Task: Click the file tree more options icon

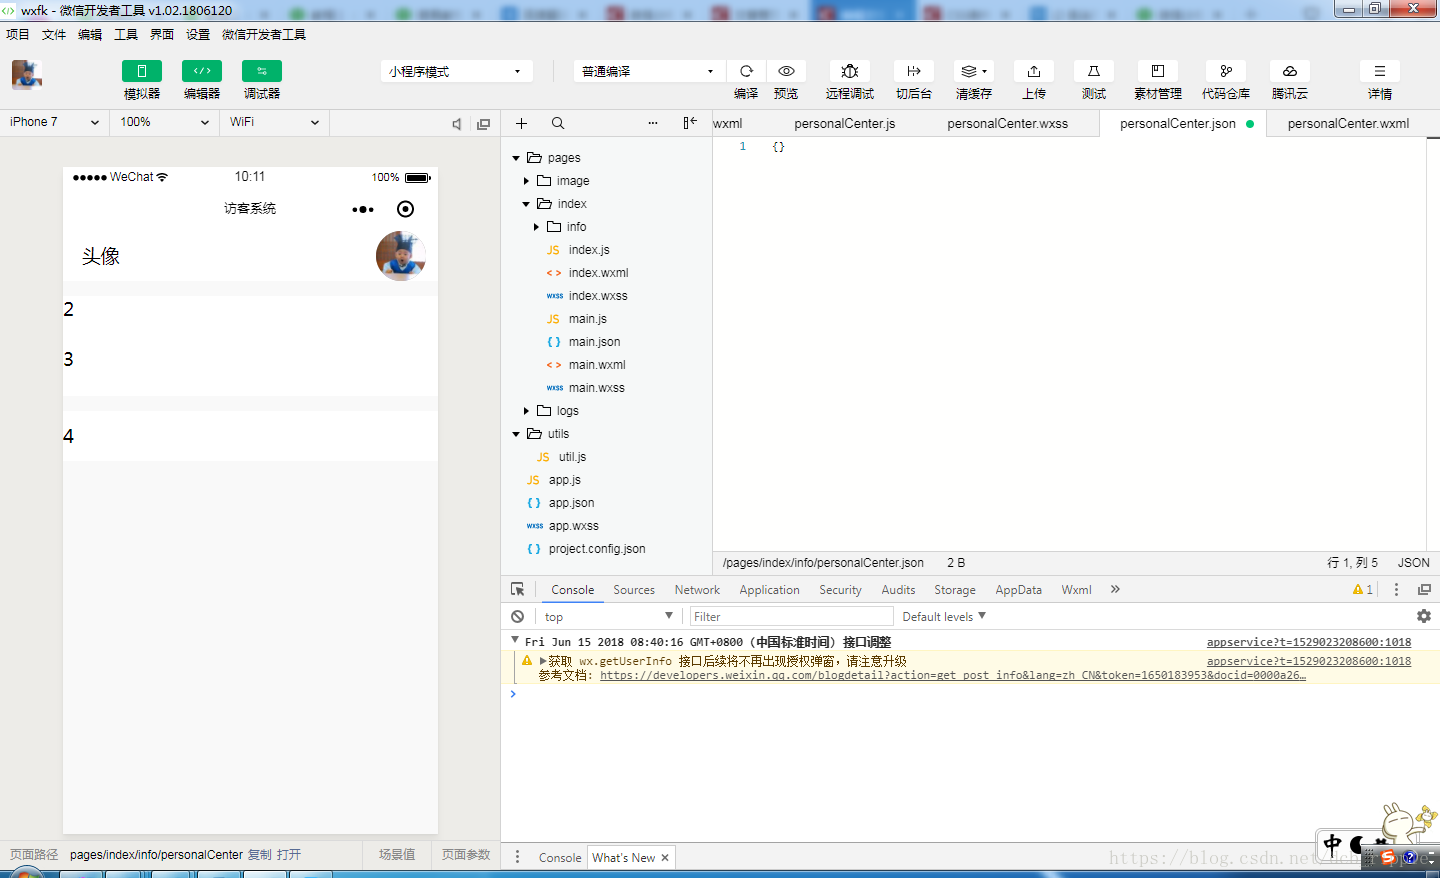Action: pyautogui.click(x=653, y=123)
